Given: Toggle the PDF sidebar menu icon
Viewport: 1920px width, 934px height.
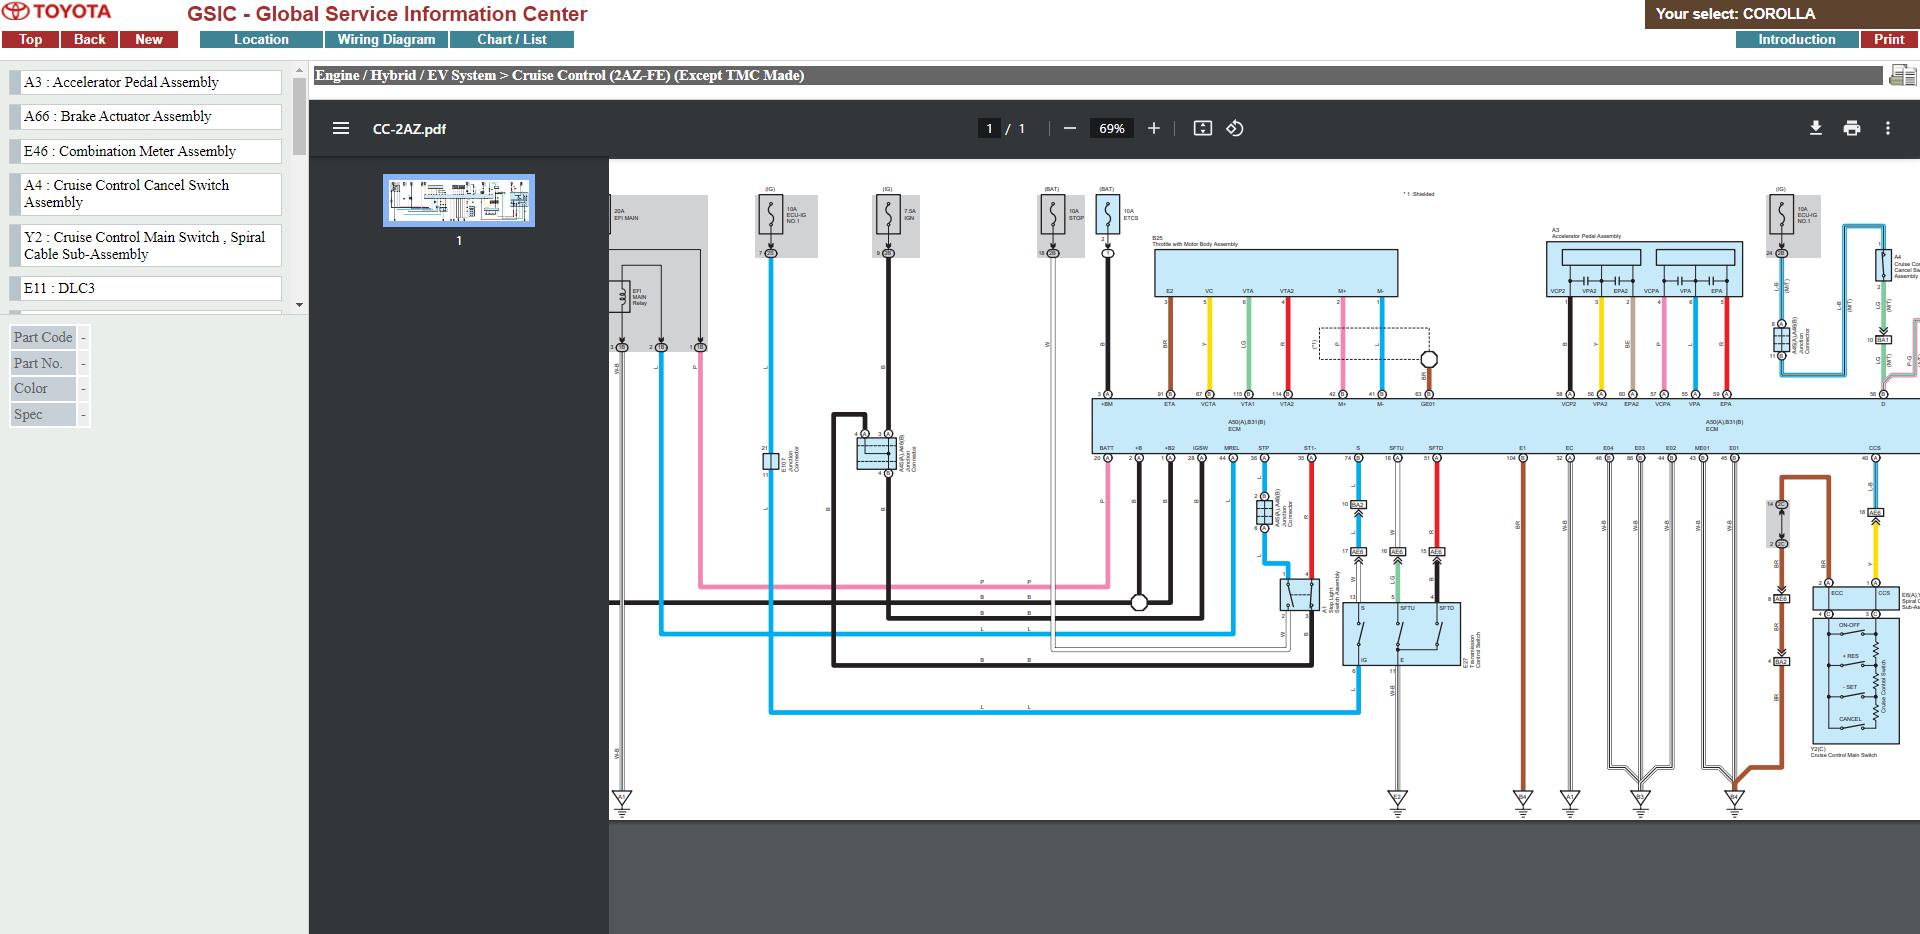Looking at the screenshot, I should (341, 128).
